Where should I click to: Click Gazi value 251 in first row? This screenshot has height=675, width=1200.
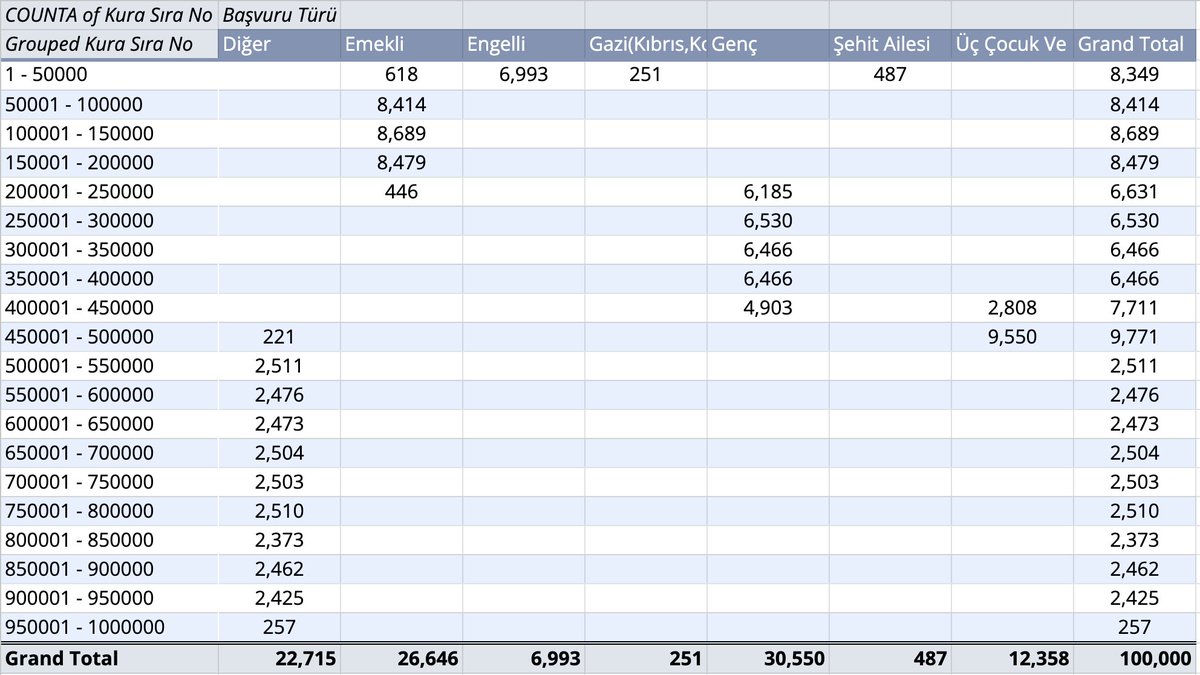pyautogui.click(x=645, y=74)
